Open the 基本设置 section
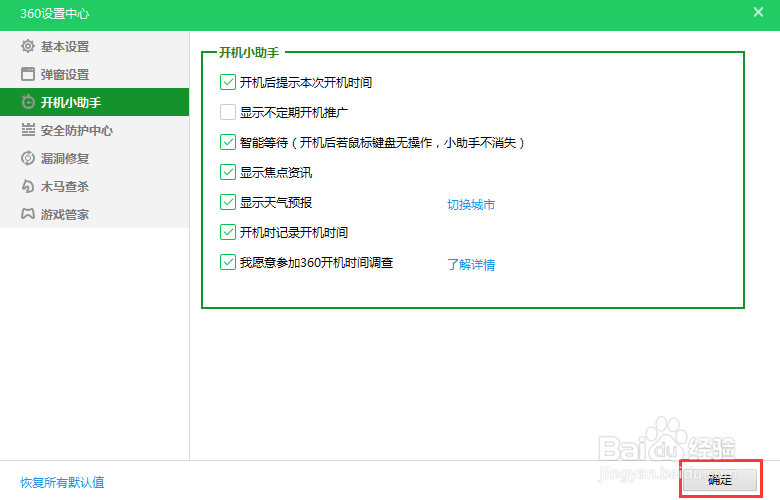The image size is (780, 500). 95,46
